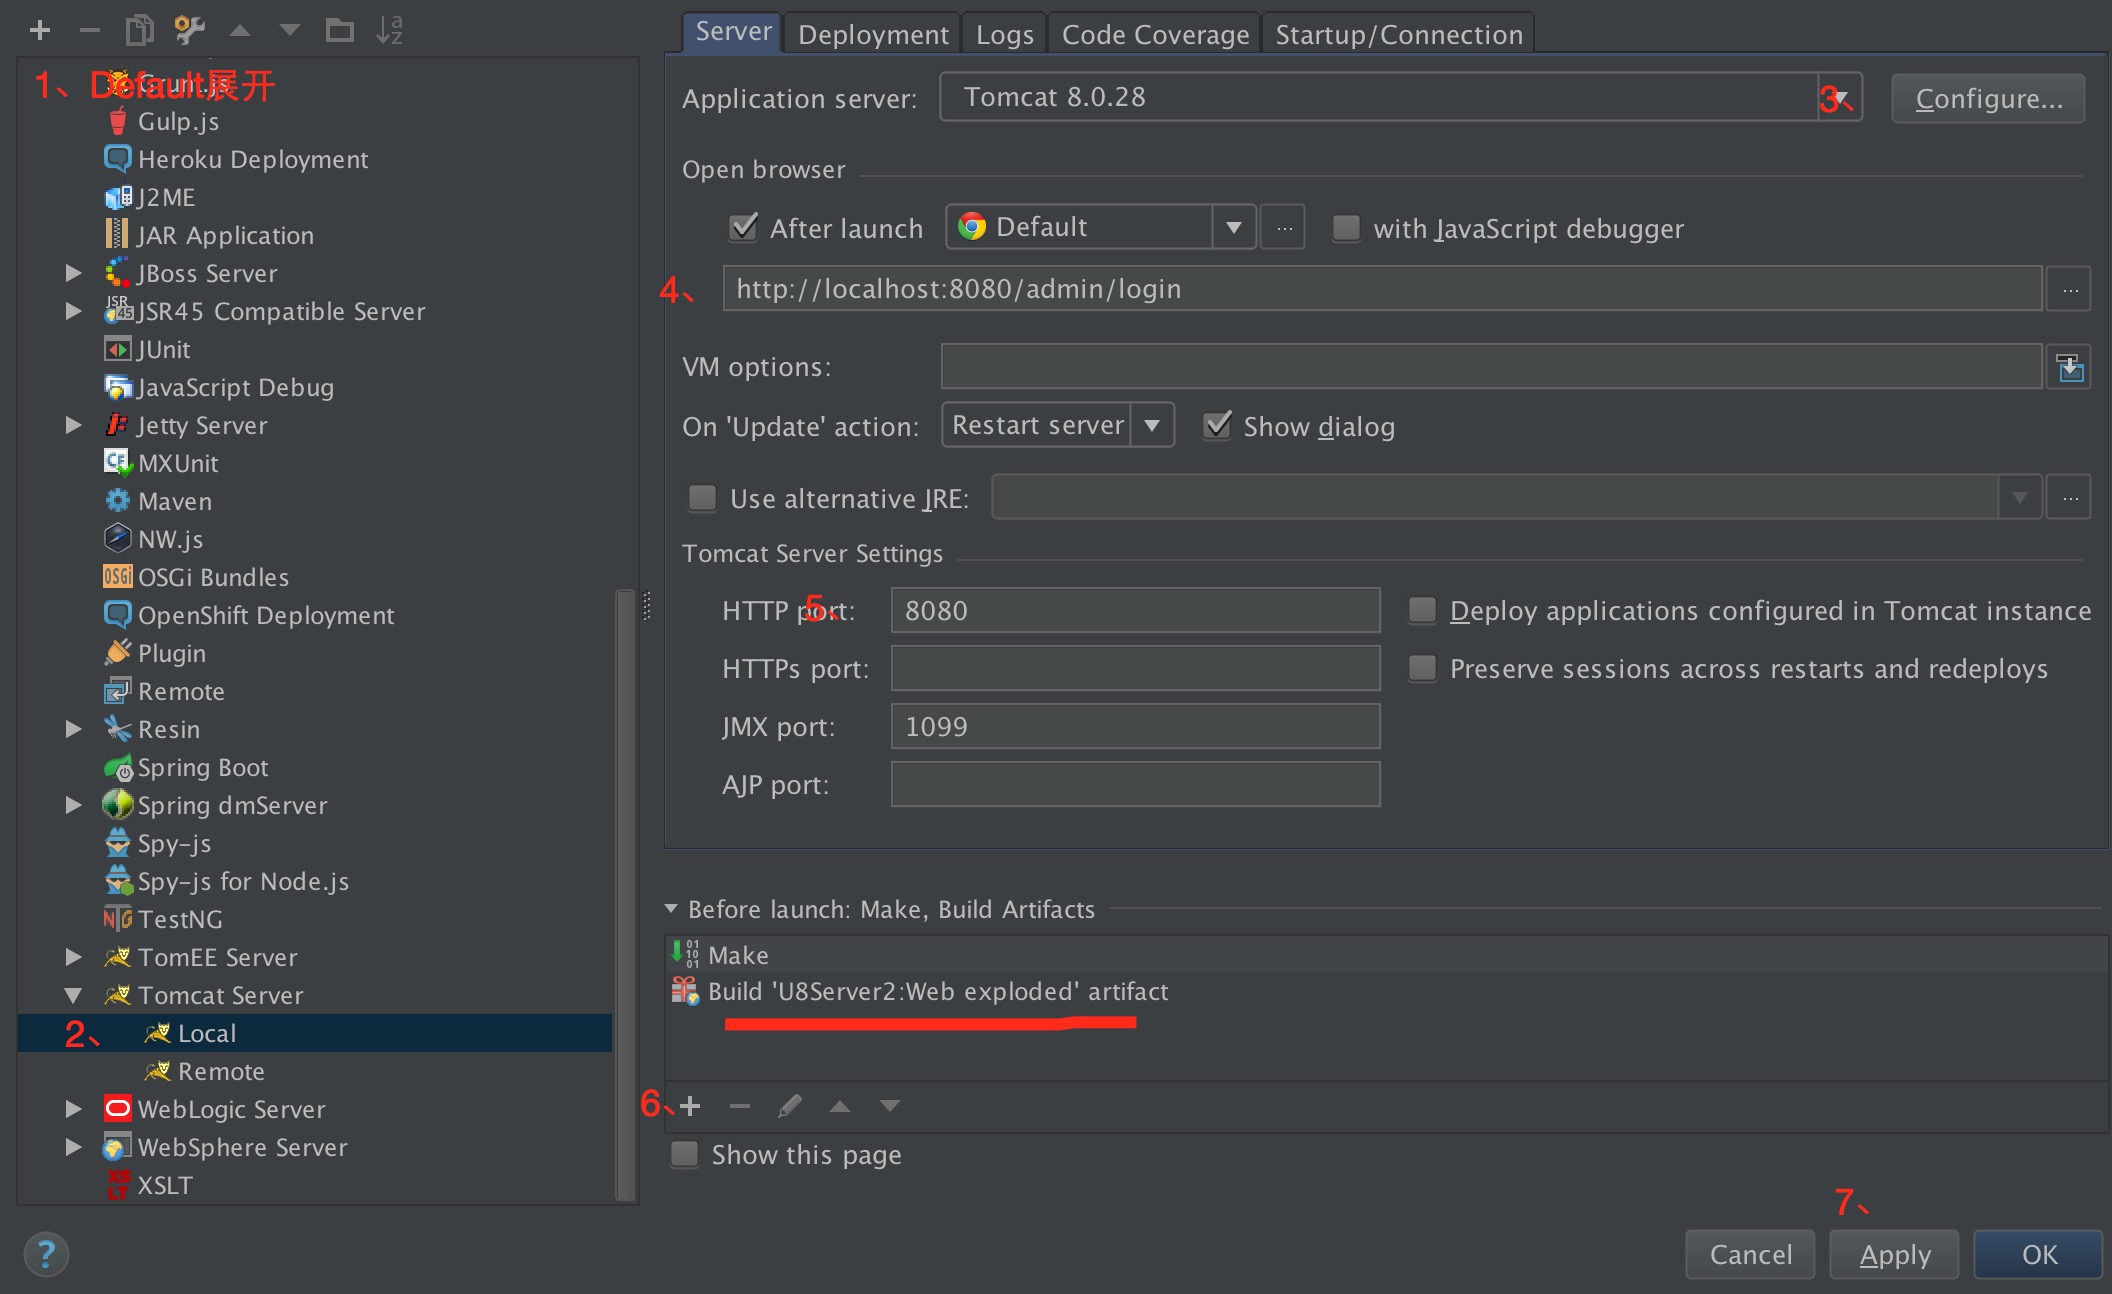Image resolution: width=2112 pixels, height=1294 pixels.
Task: Click the Configure... button
Action: 1988,99
